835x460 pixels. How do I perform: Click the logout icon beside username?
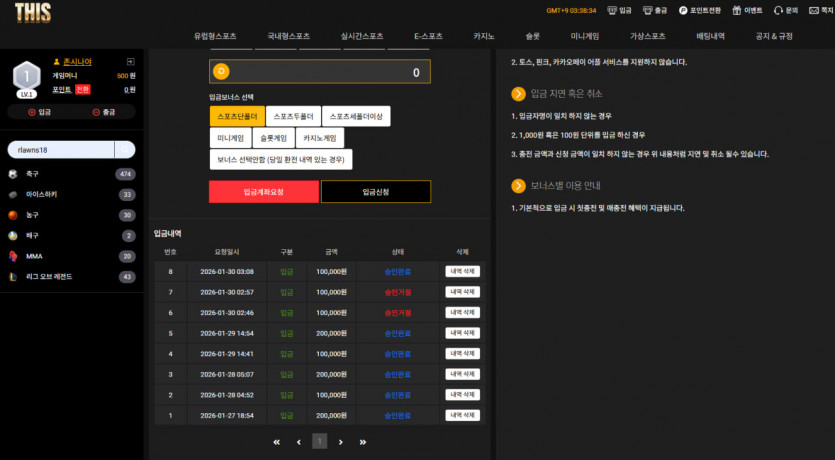click(130, 62)
